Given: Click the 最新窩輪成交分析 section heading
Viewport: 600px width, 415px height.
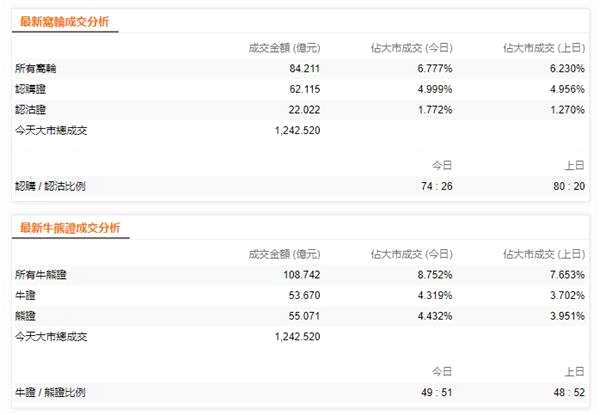Looking at the screenshot, I should [65, 22].
